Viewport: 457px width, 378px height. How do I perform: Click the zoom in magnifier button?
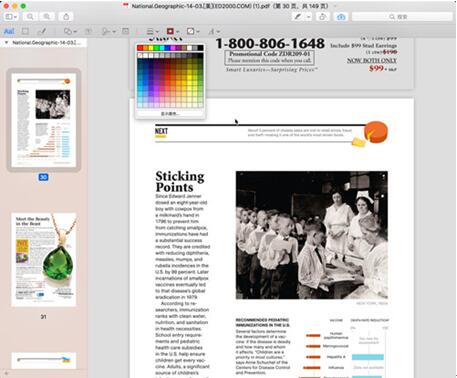point(47,17)
